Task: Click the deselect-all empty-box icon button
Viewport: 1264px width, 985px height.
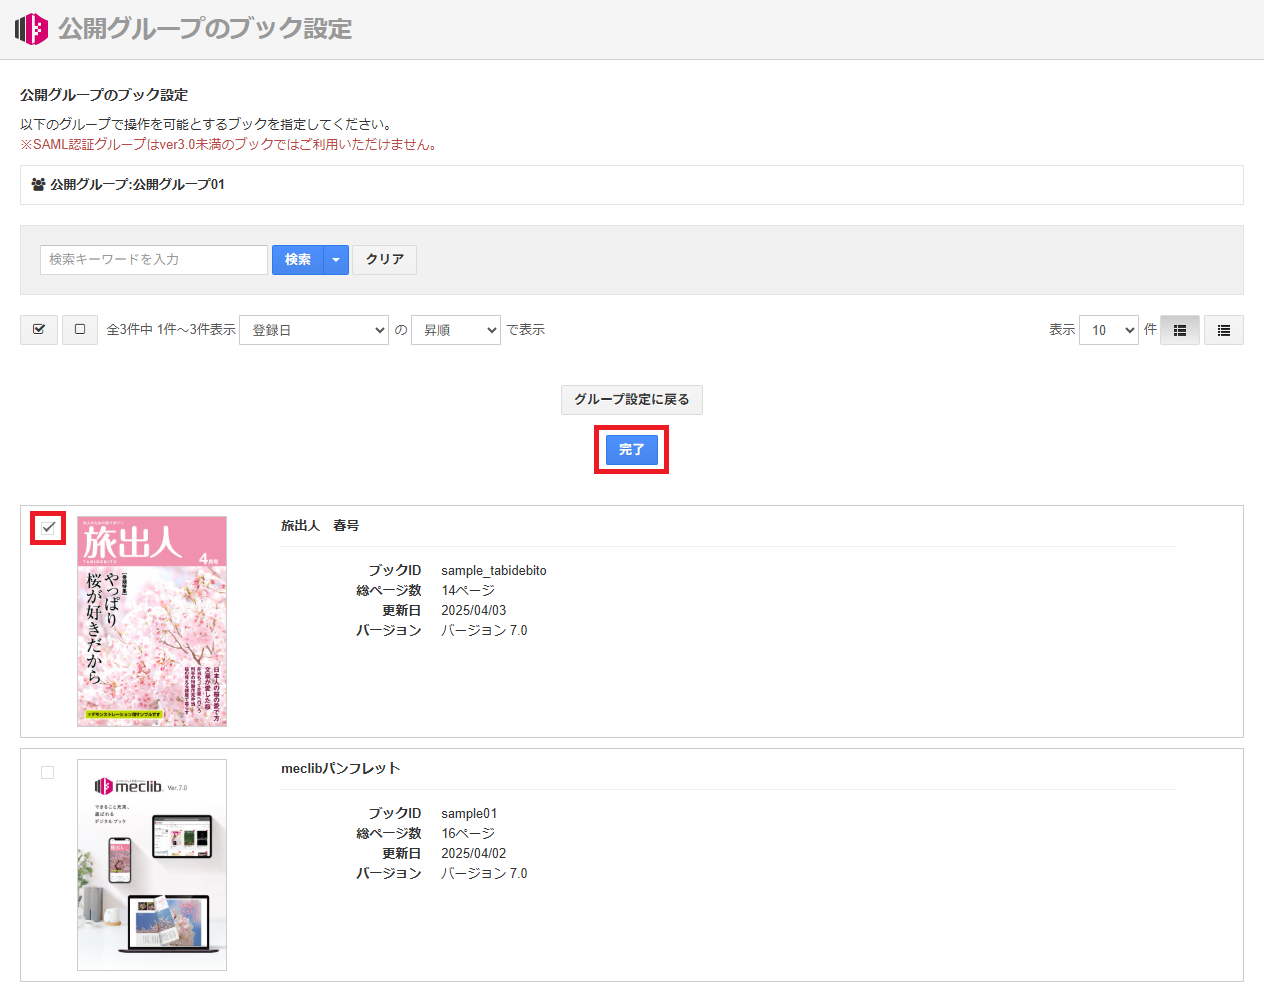Action: pyautogui.click(x=80, y=329)
